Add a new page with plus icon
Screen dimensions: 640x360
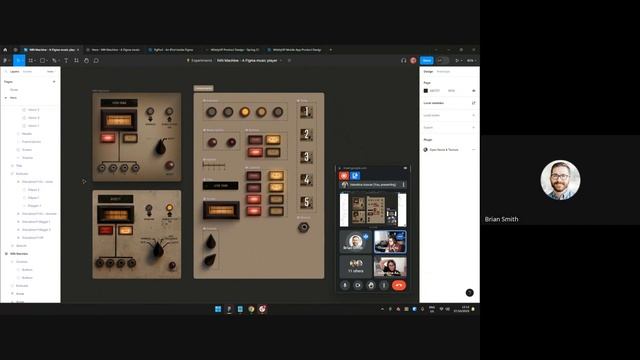[x=54, y=82]
